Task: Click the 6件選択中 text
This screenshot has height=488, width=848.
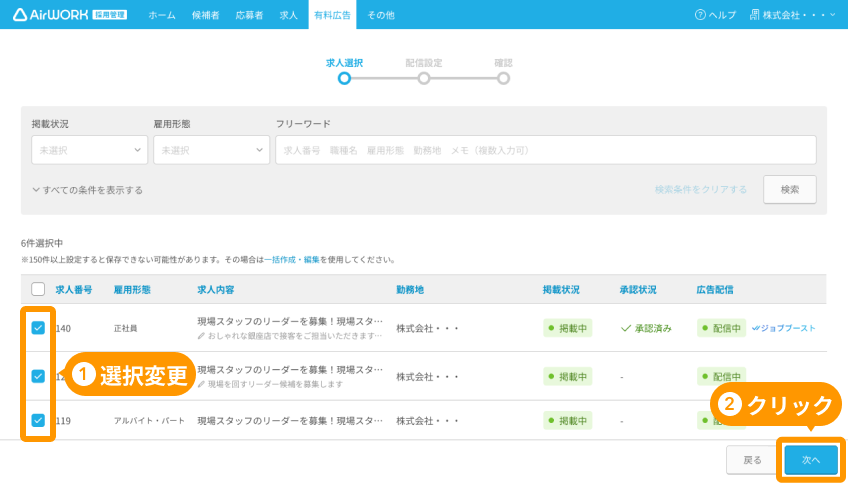Action: pyautogui.click(x=42, y=243)
